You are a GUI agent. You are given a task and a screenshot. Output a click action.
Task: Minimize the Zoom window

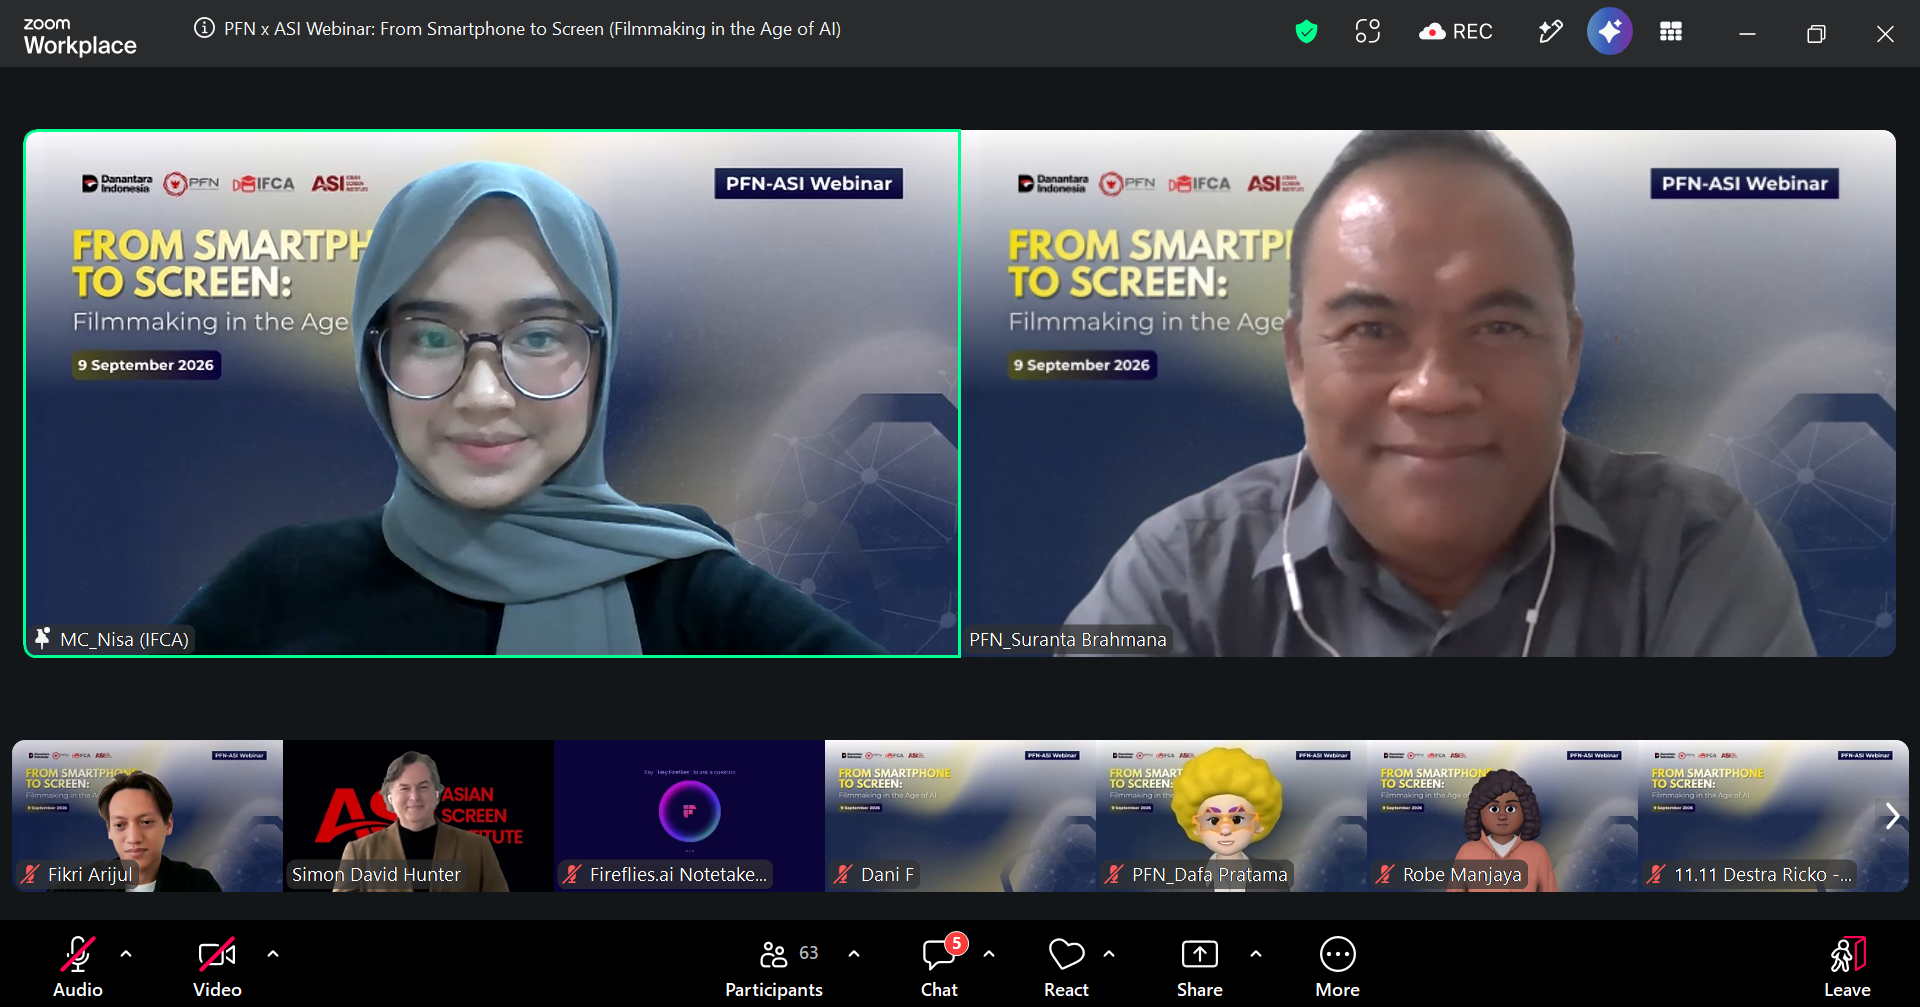point(1747,34)
